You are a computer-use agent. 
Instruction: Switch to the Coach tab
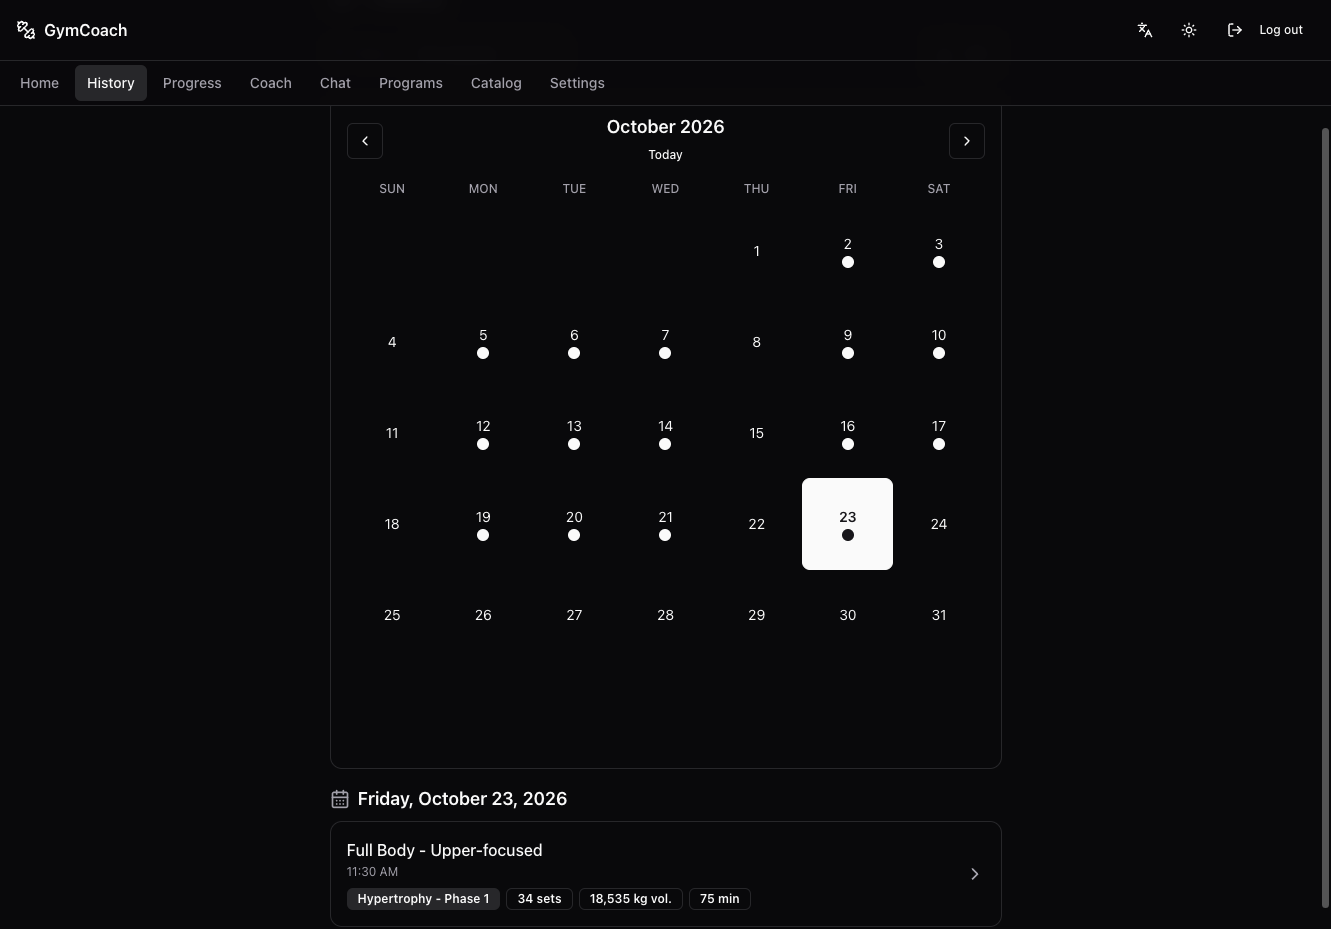pos(271,83)
